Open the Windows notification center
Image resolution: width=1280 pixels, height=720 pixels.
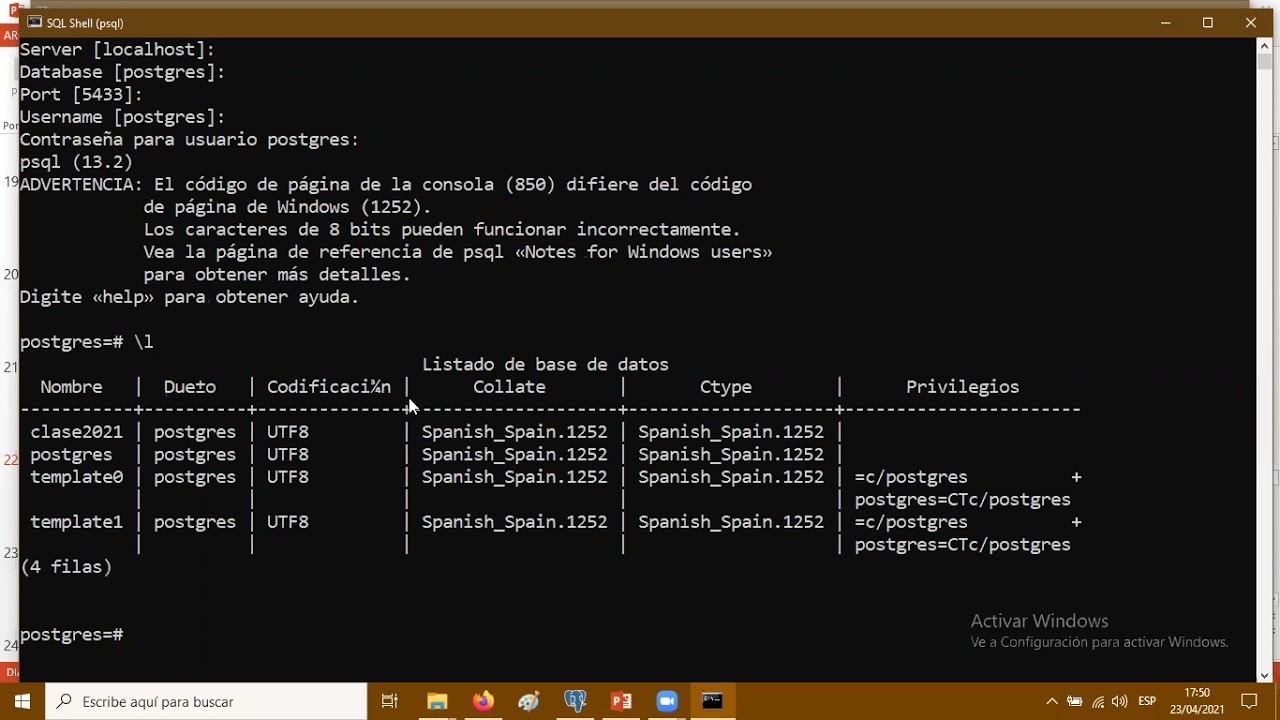tap(1249, 702)
